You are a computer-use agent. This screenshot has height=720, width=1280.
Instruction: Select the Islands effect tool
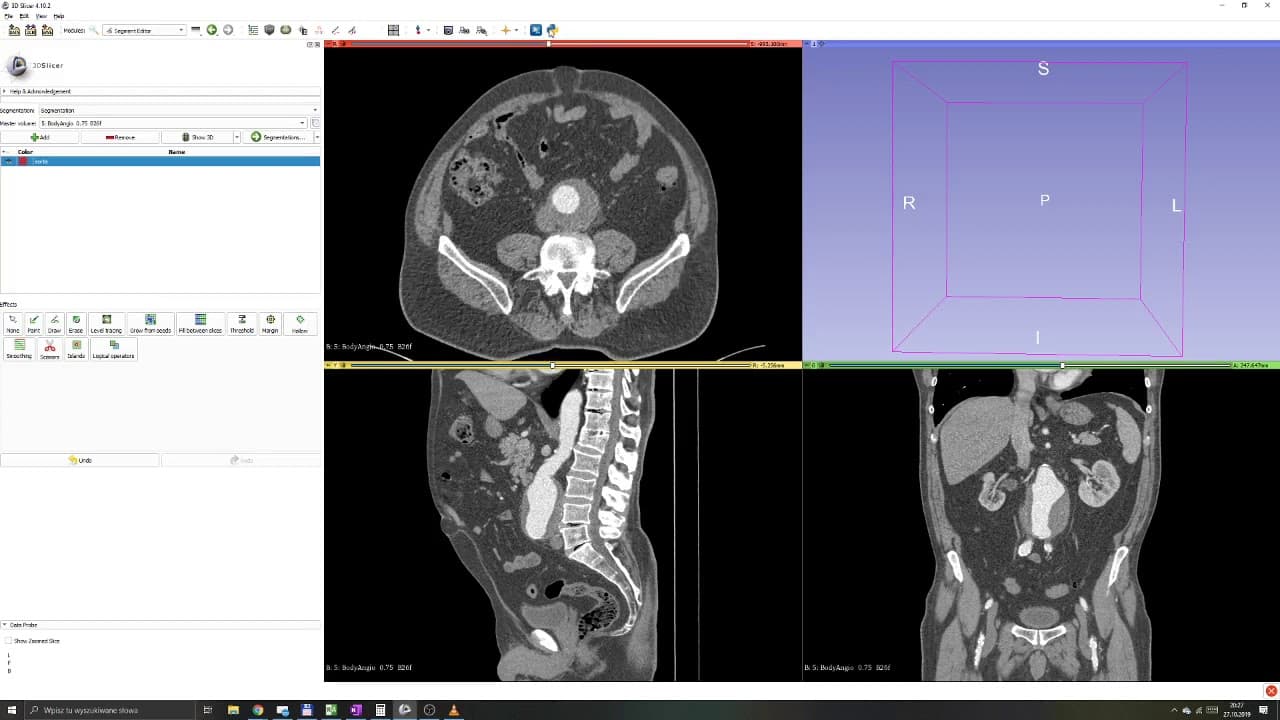pyautogui.click(x=76, y=350)
